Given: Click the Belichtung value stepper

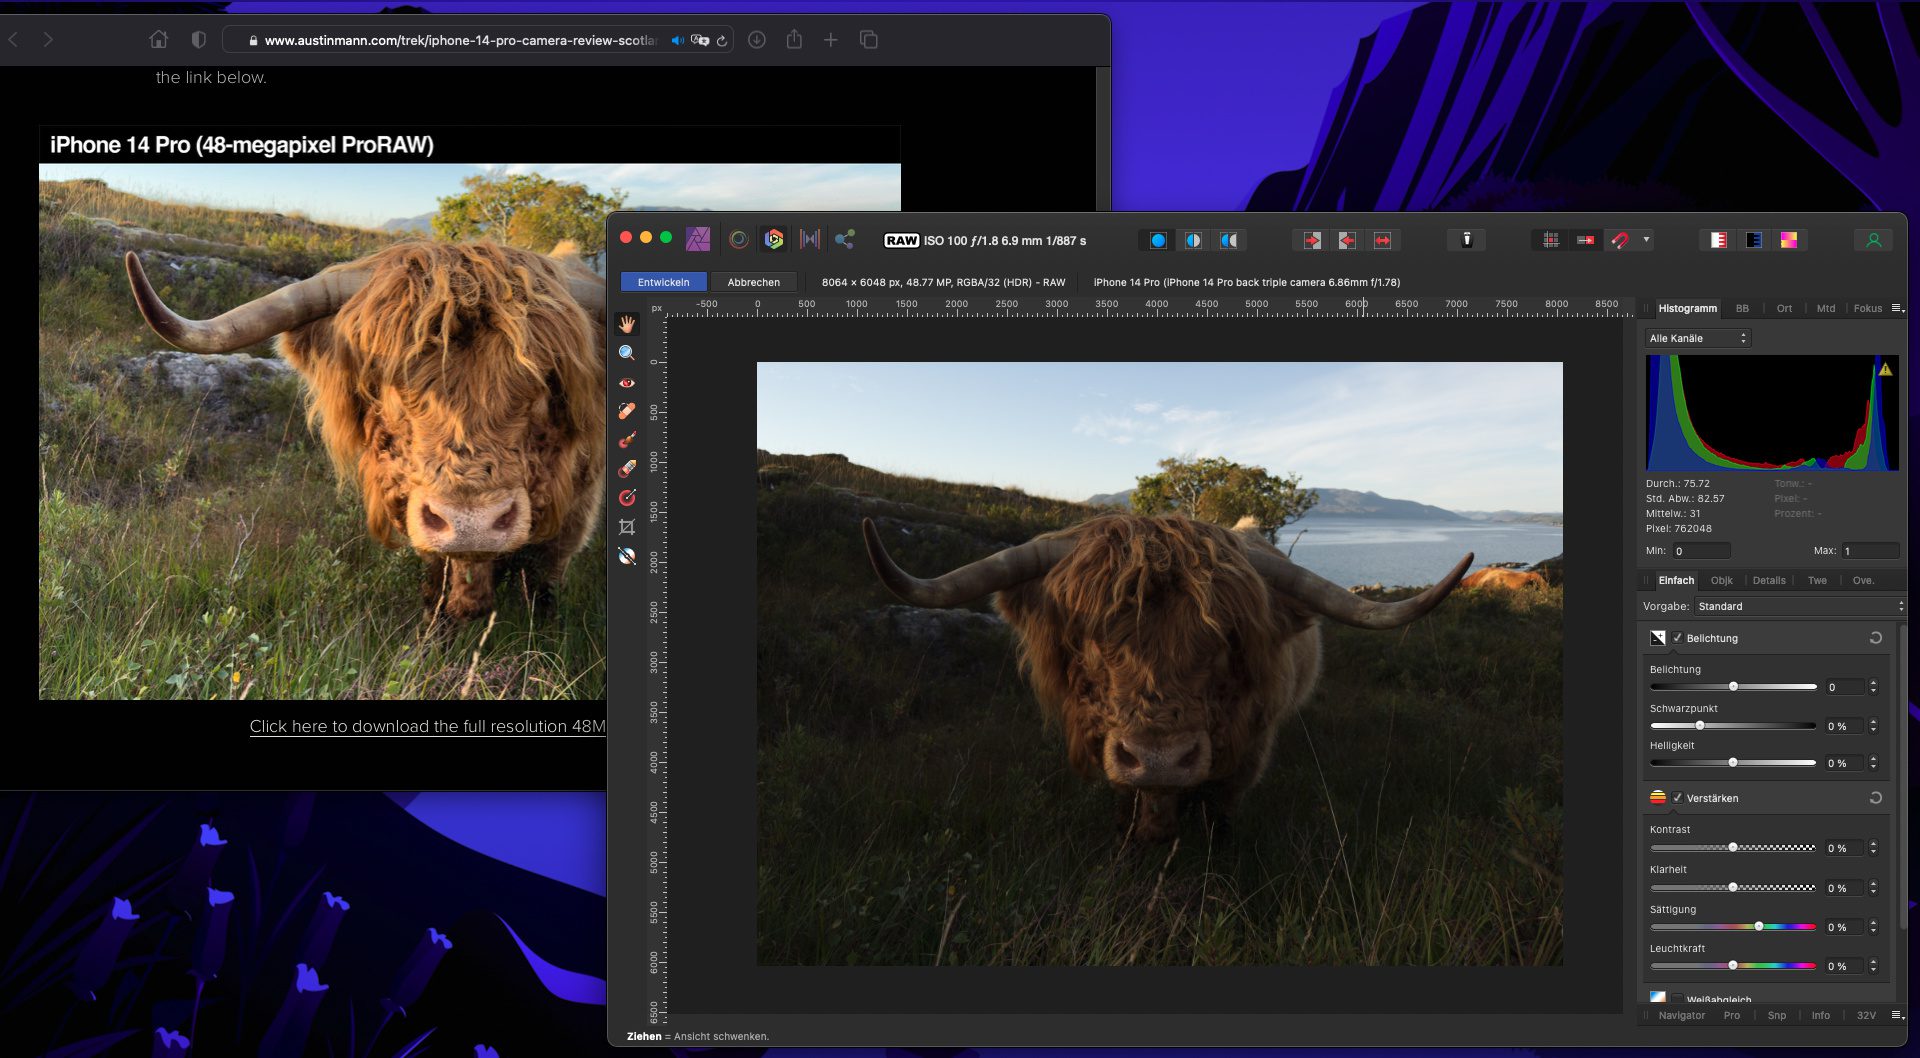Looking at the screenshot, I should coord(1873,687).
